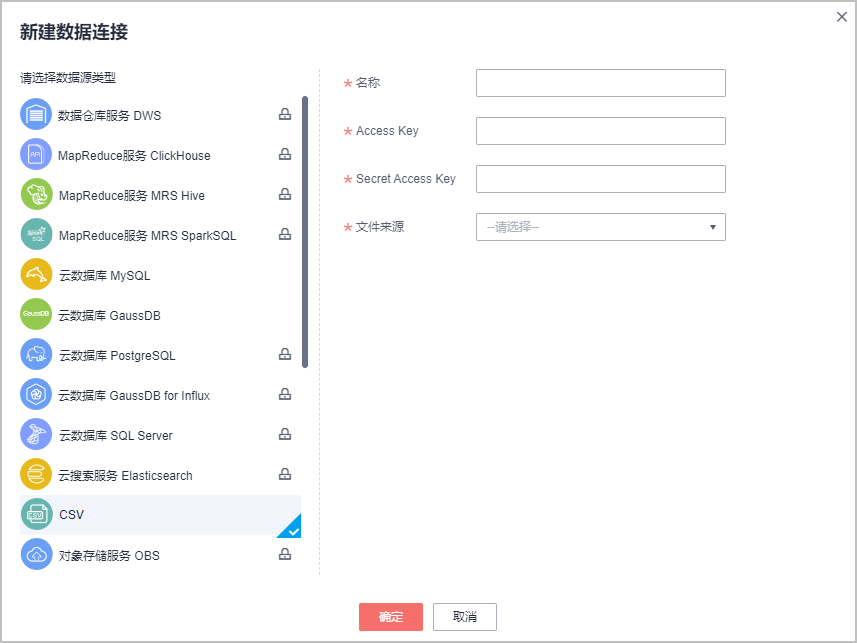
Task: Click the MySQL dolphin icon
Action: (x=37, y=274)
